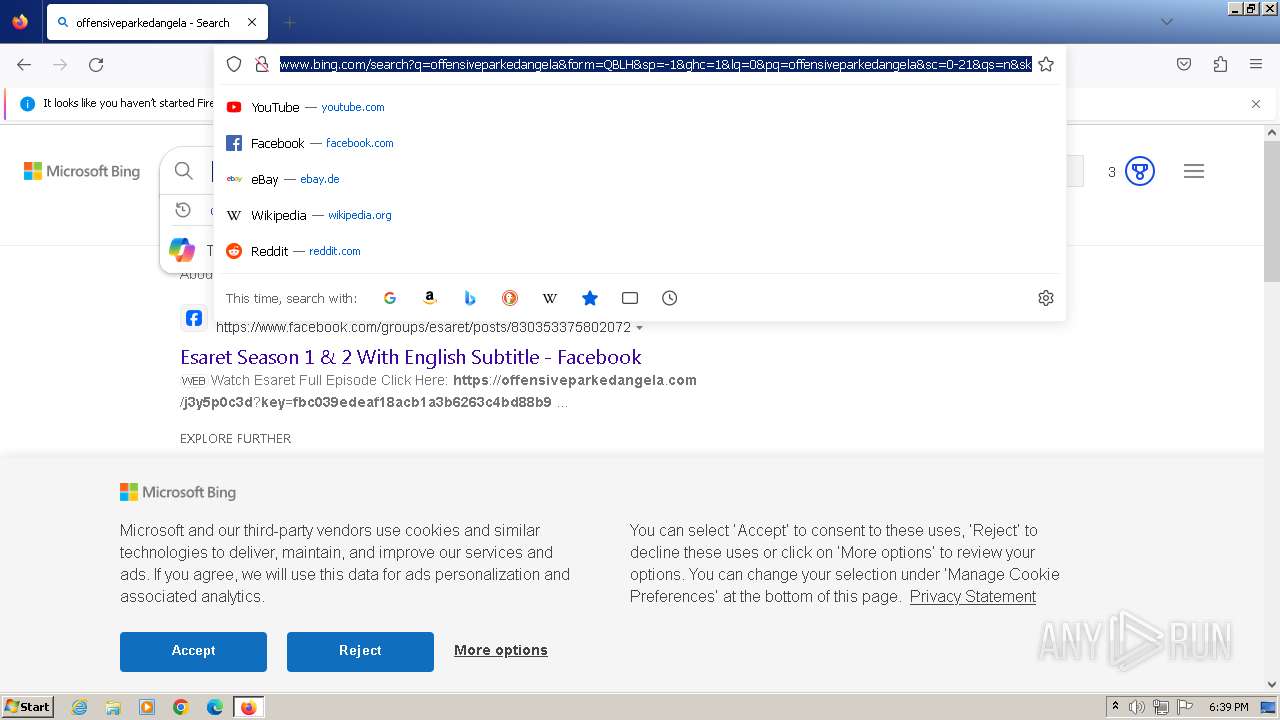Open the Save to Pocket icon
This screenshot has height=720, width=1280.
coord(1184,64)
